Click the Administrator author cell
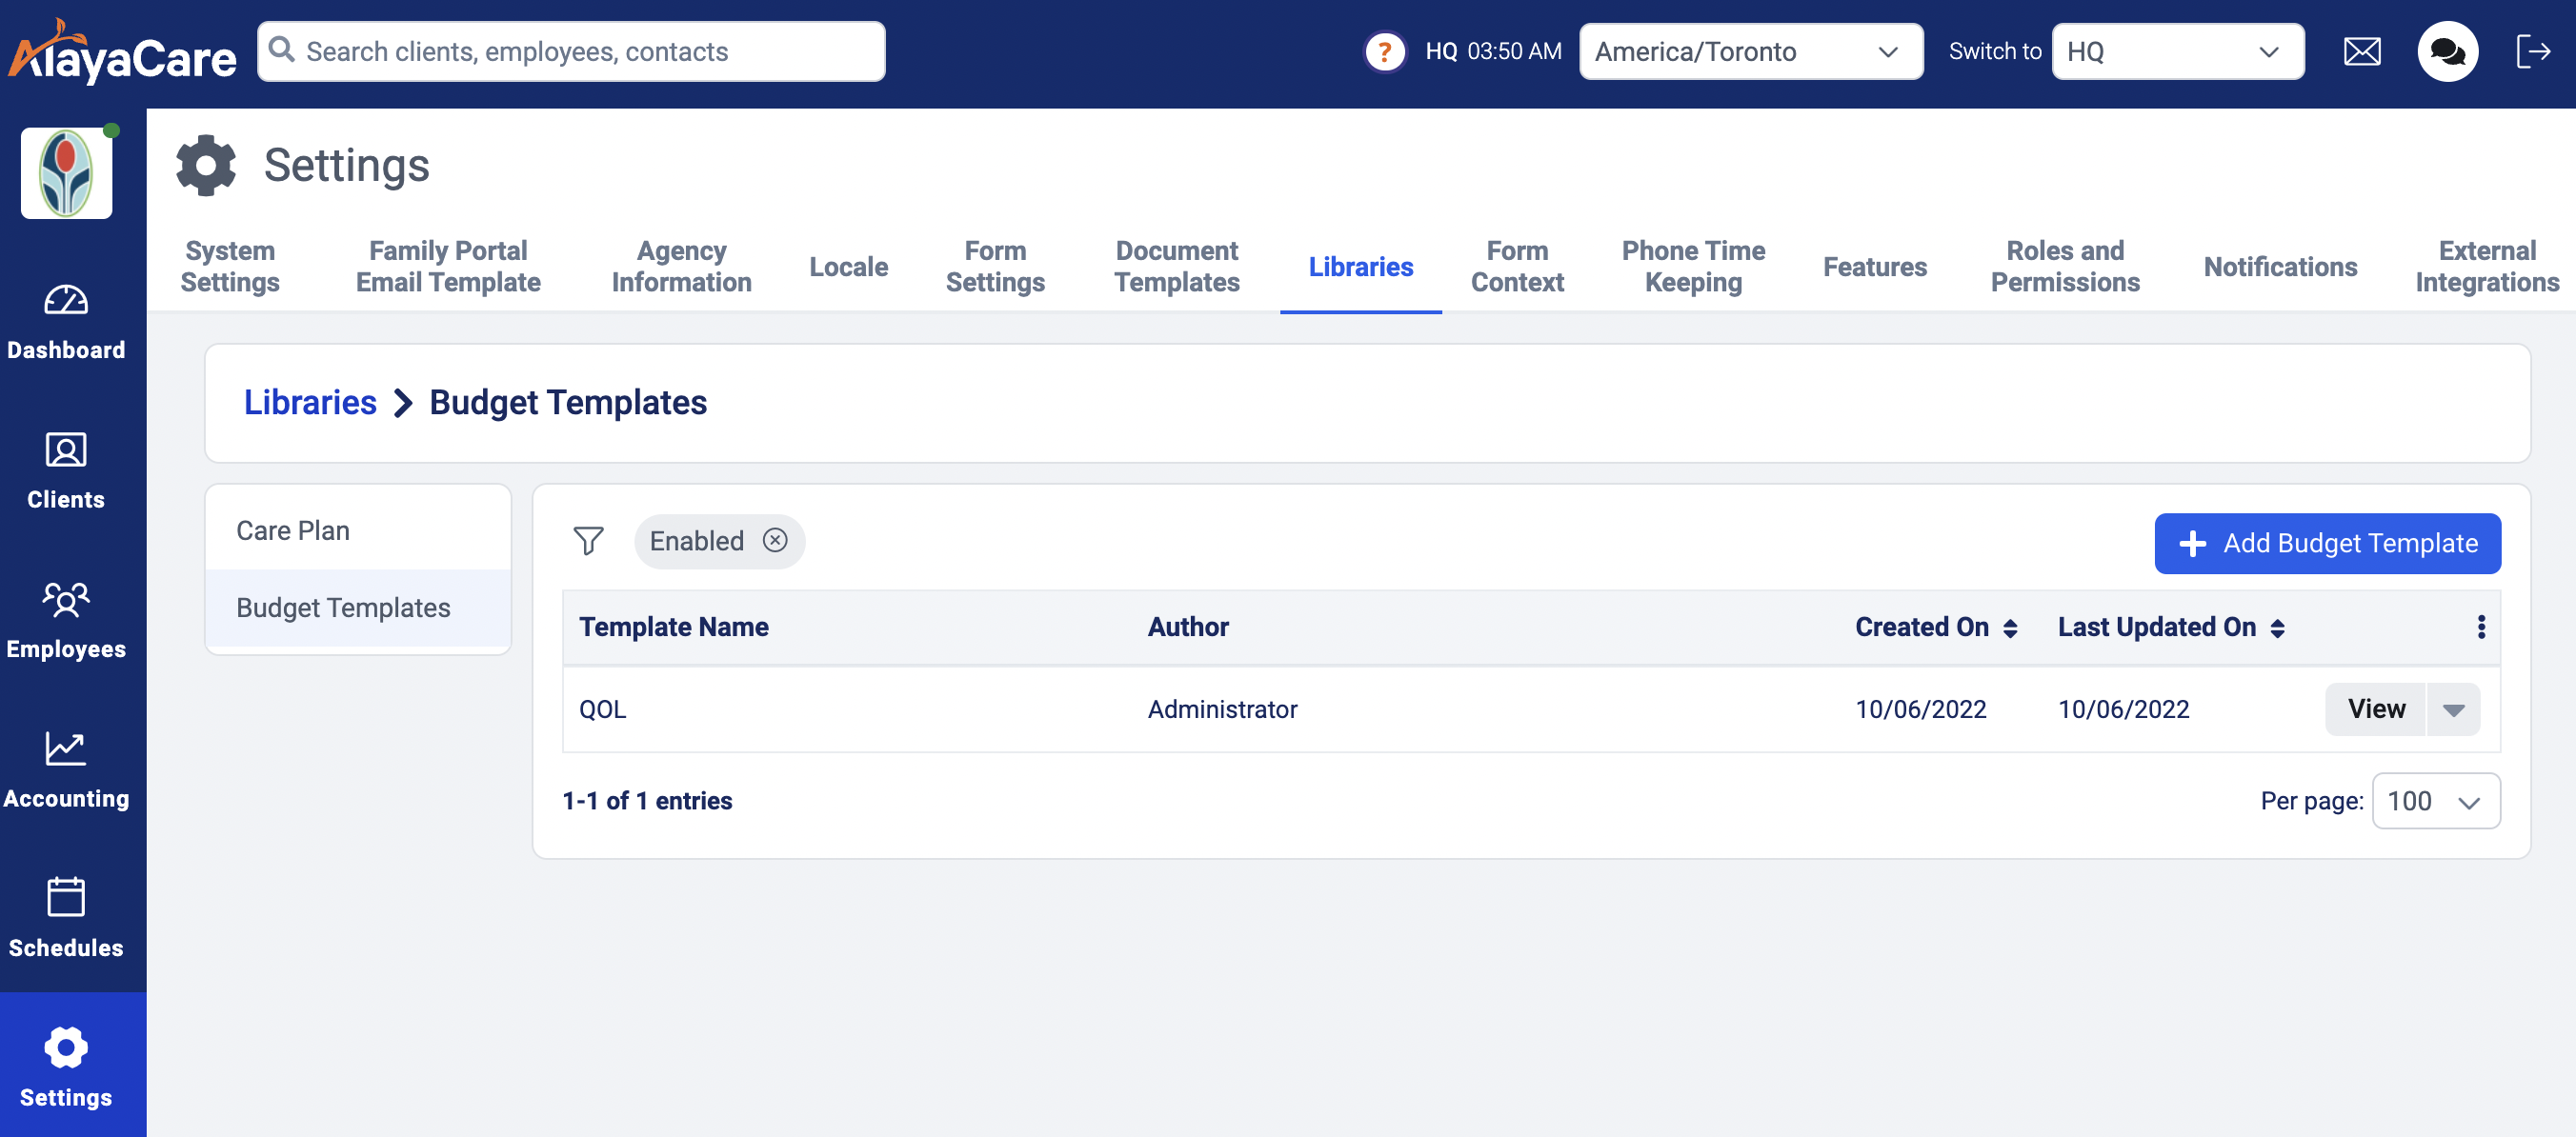The height and width of the screenshot is (1137, 2576). [x=1222, y=710]
